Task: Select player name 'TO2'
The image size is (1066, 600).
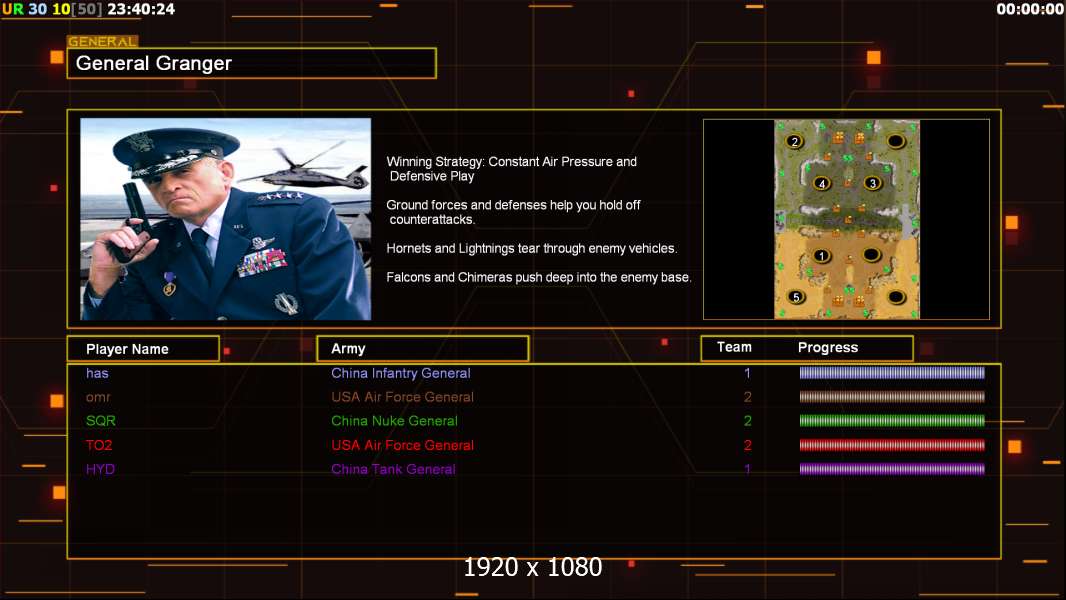Action: [x=99, y=445]
